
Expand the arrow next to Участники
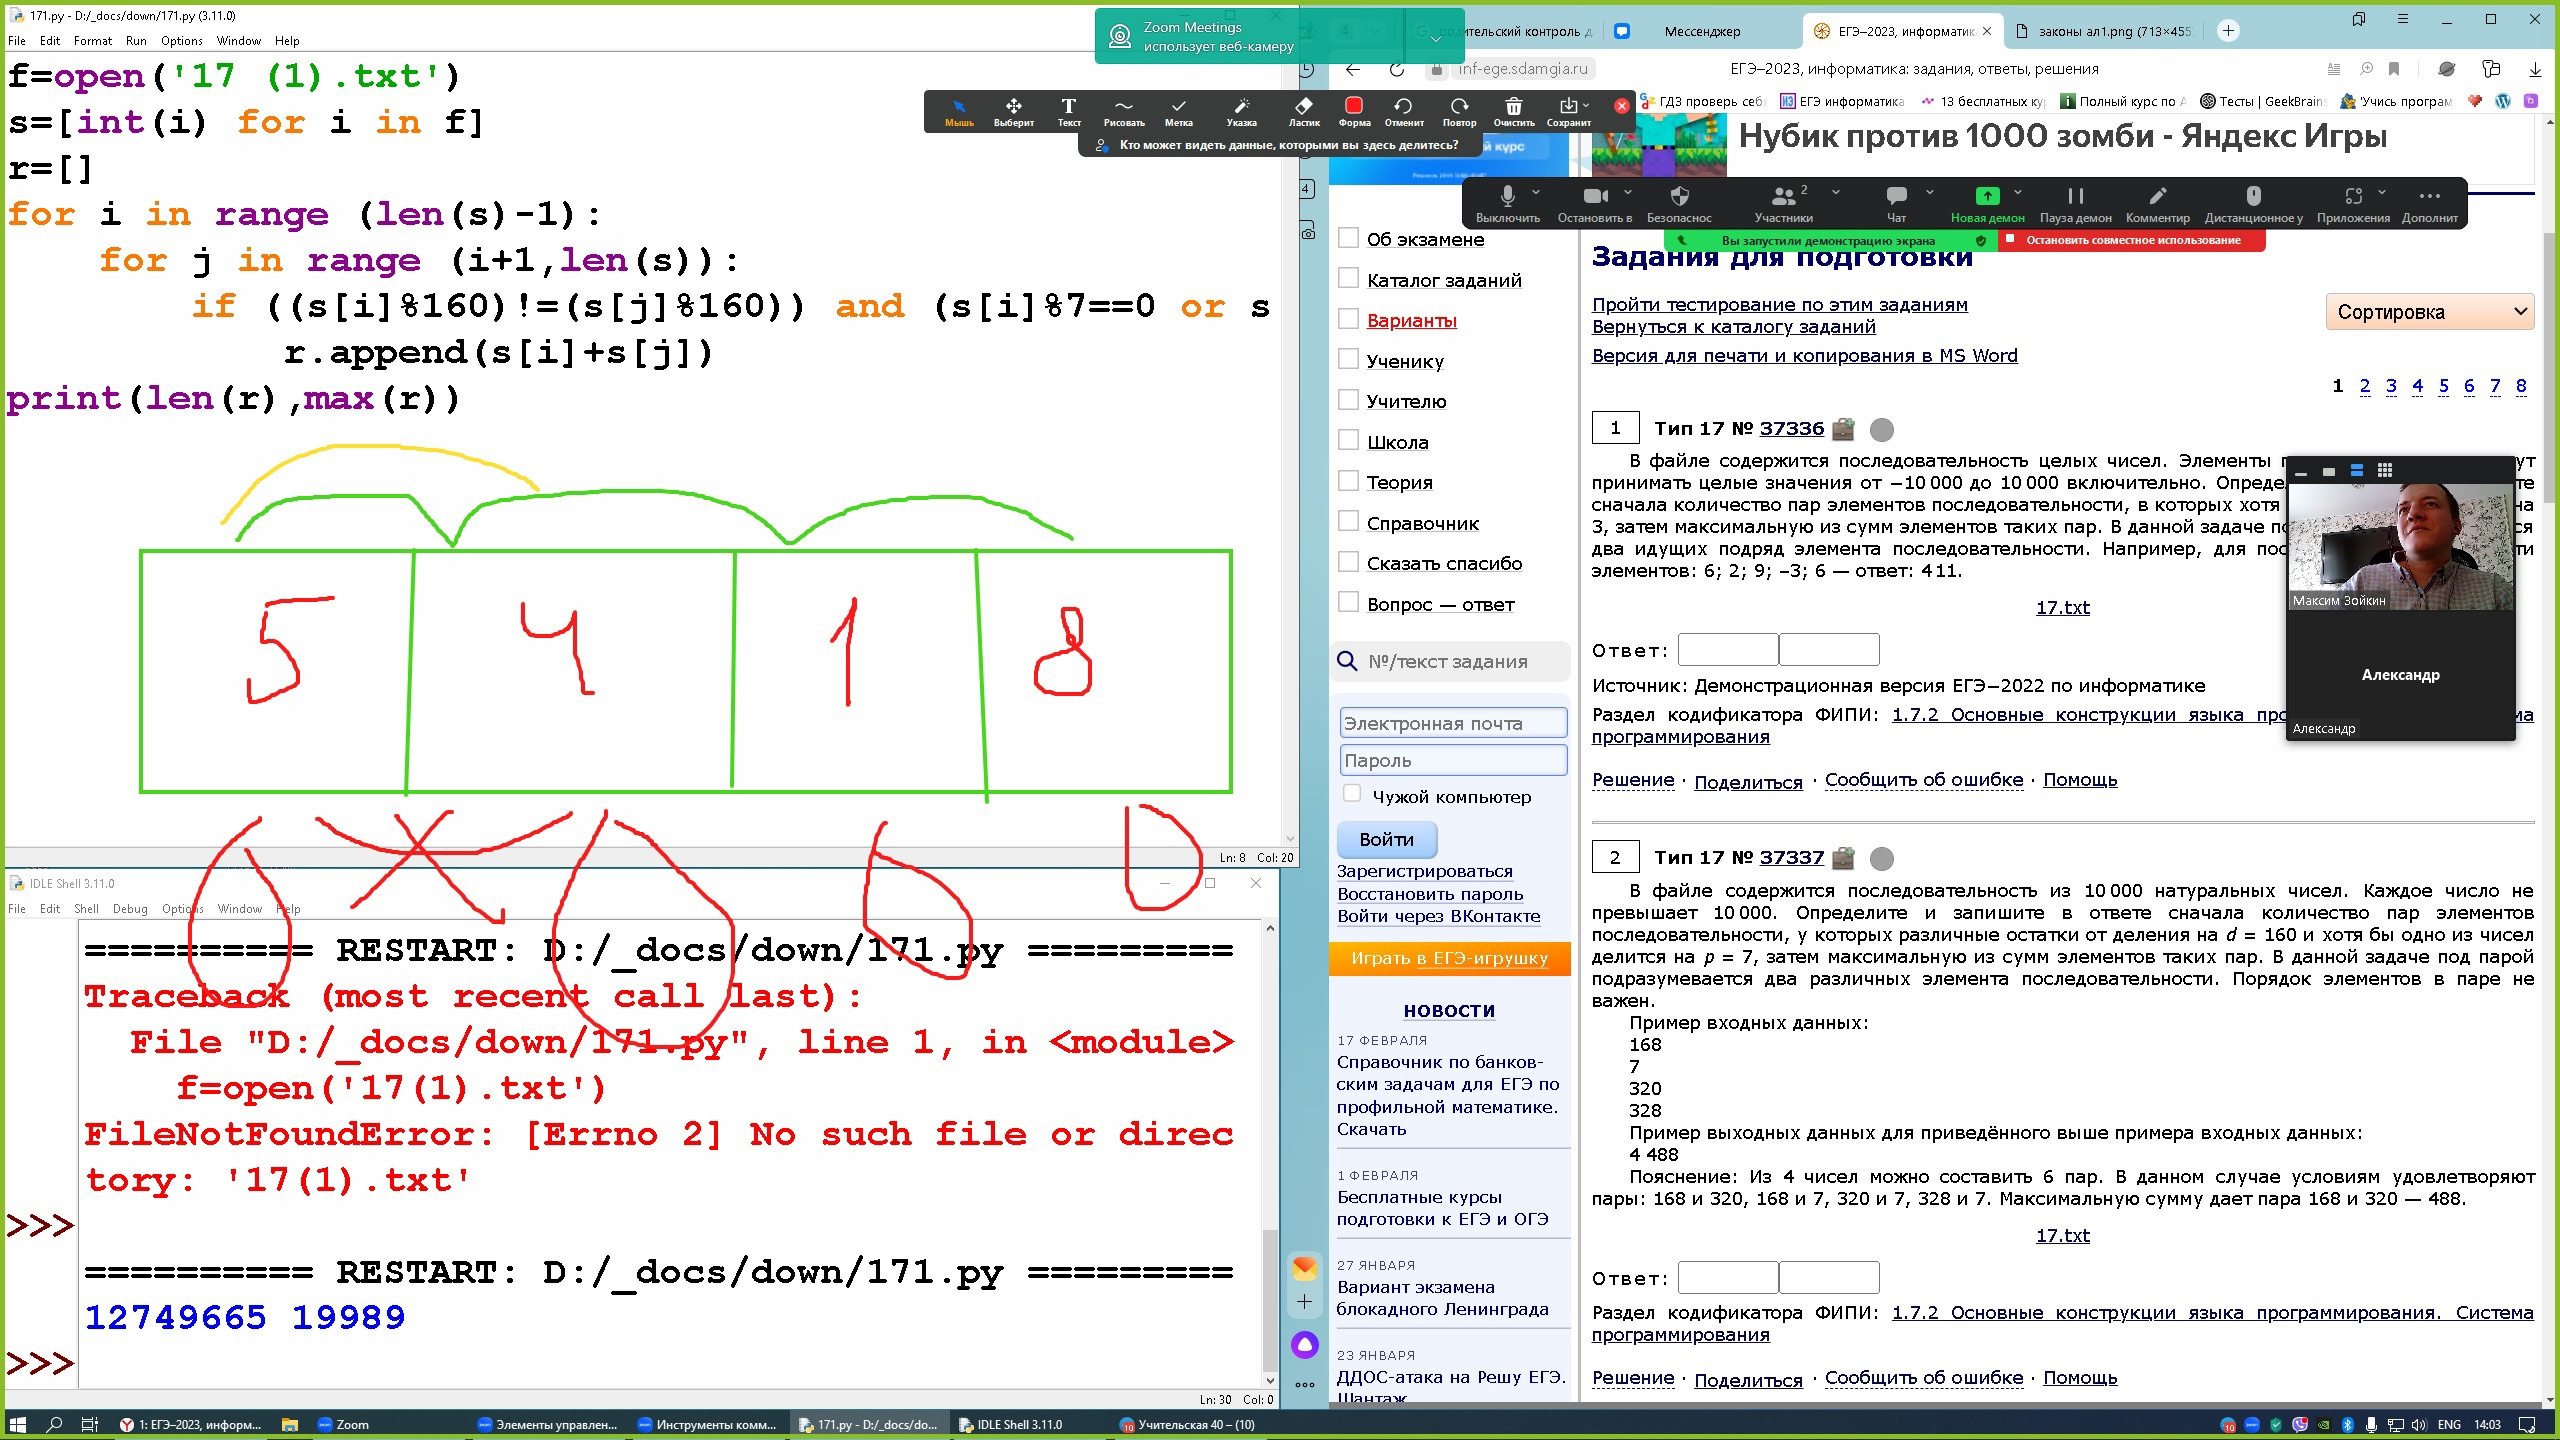[1835, 192]
